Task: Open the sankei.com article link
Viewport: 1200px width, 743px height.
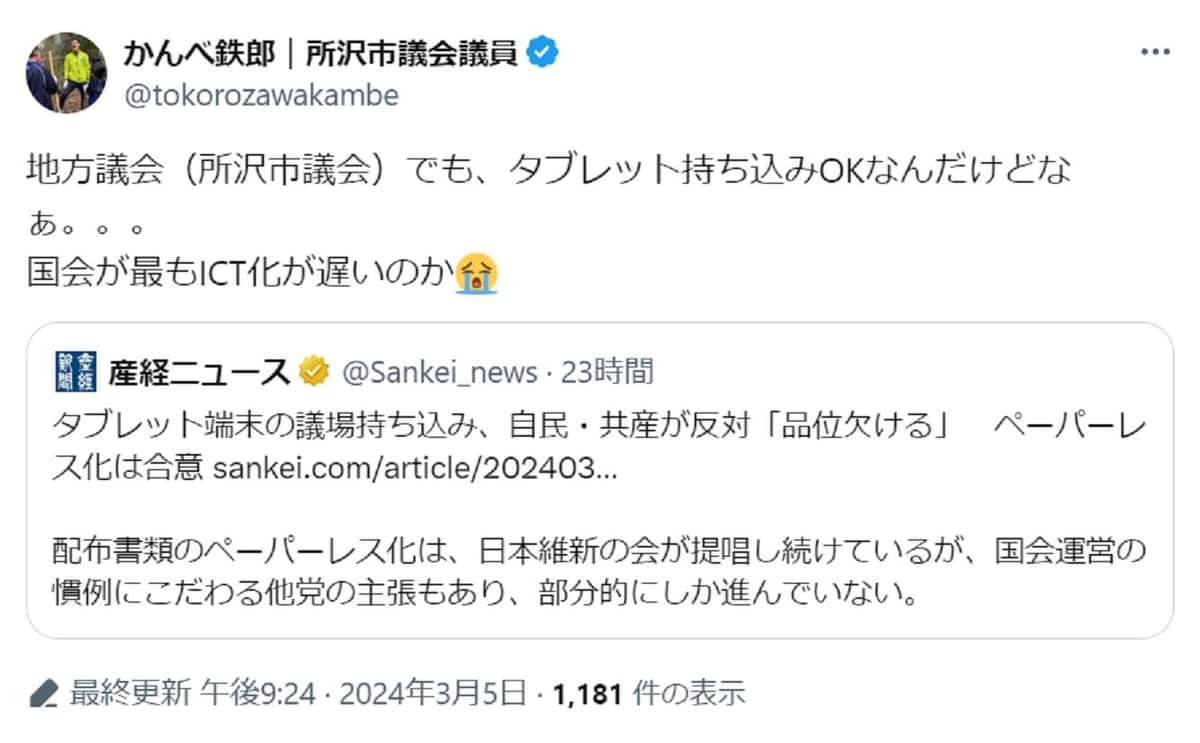Action: pyautogui.click(x=416, y=469)
